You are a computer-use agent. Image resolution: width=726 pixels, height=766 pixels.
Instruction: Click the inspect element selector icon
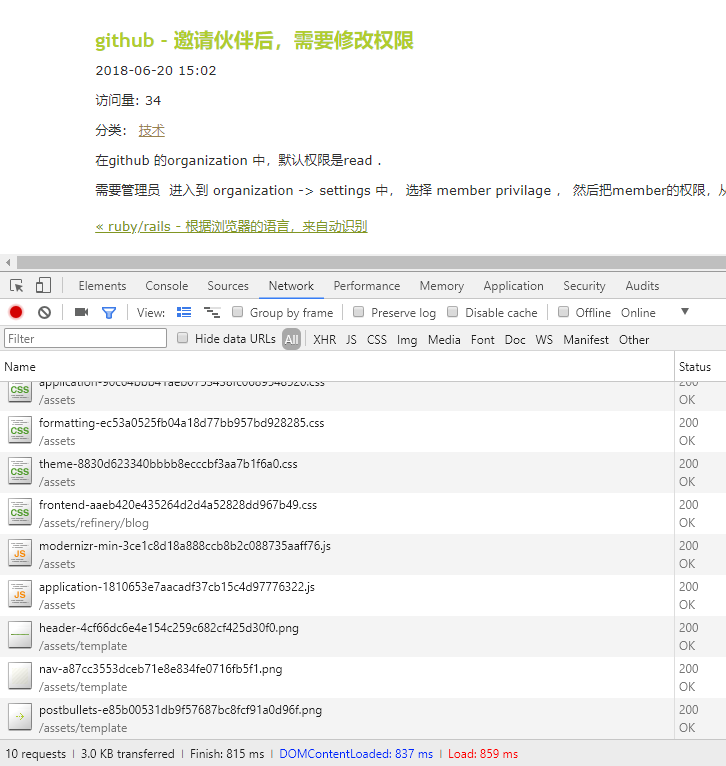point(17,286)
